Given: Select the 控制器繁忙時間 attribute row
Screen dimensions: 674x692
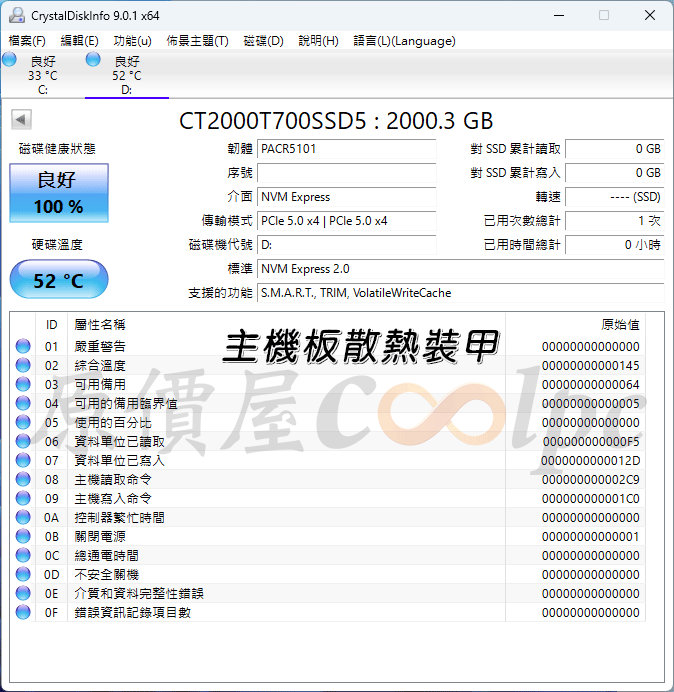Looking at the screenshot, I should (x=328, y=517).
